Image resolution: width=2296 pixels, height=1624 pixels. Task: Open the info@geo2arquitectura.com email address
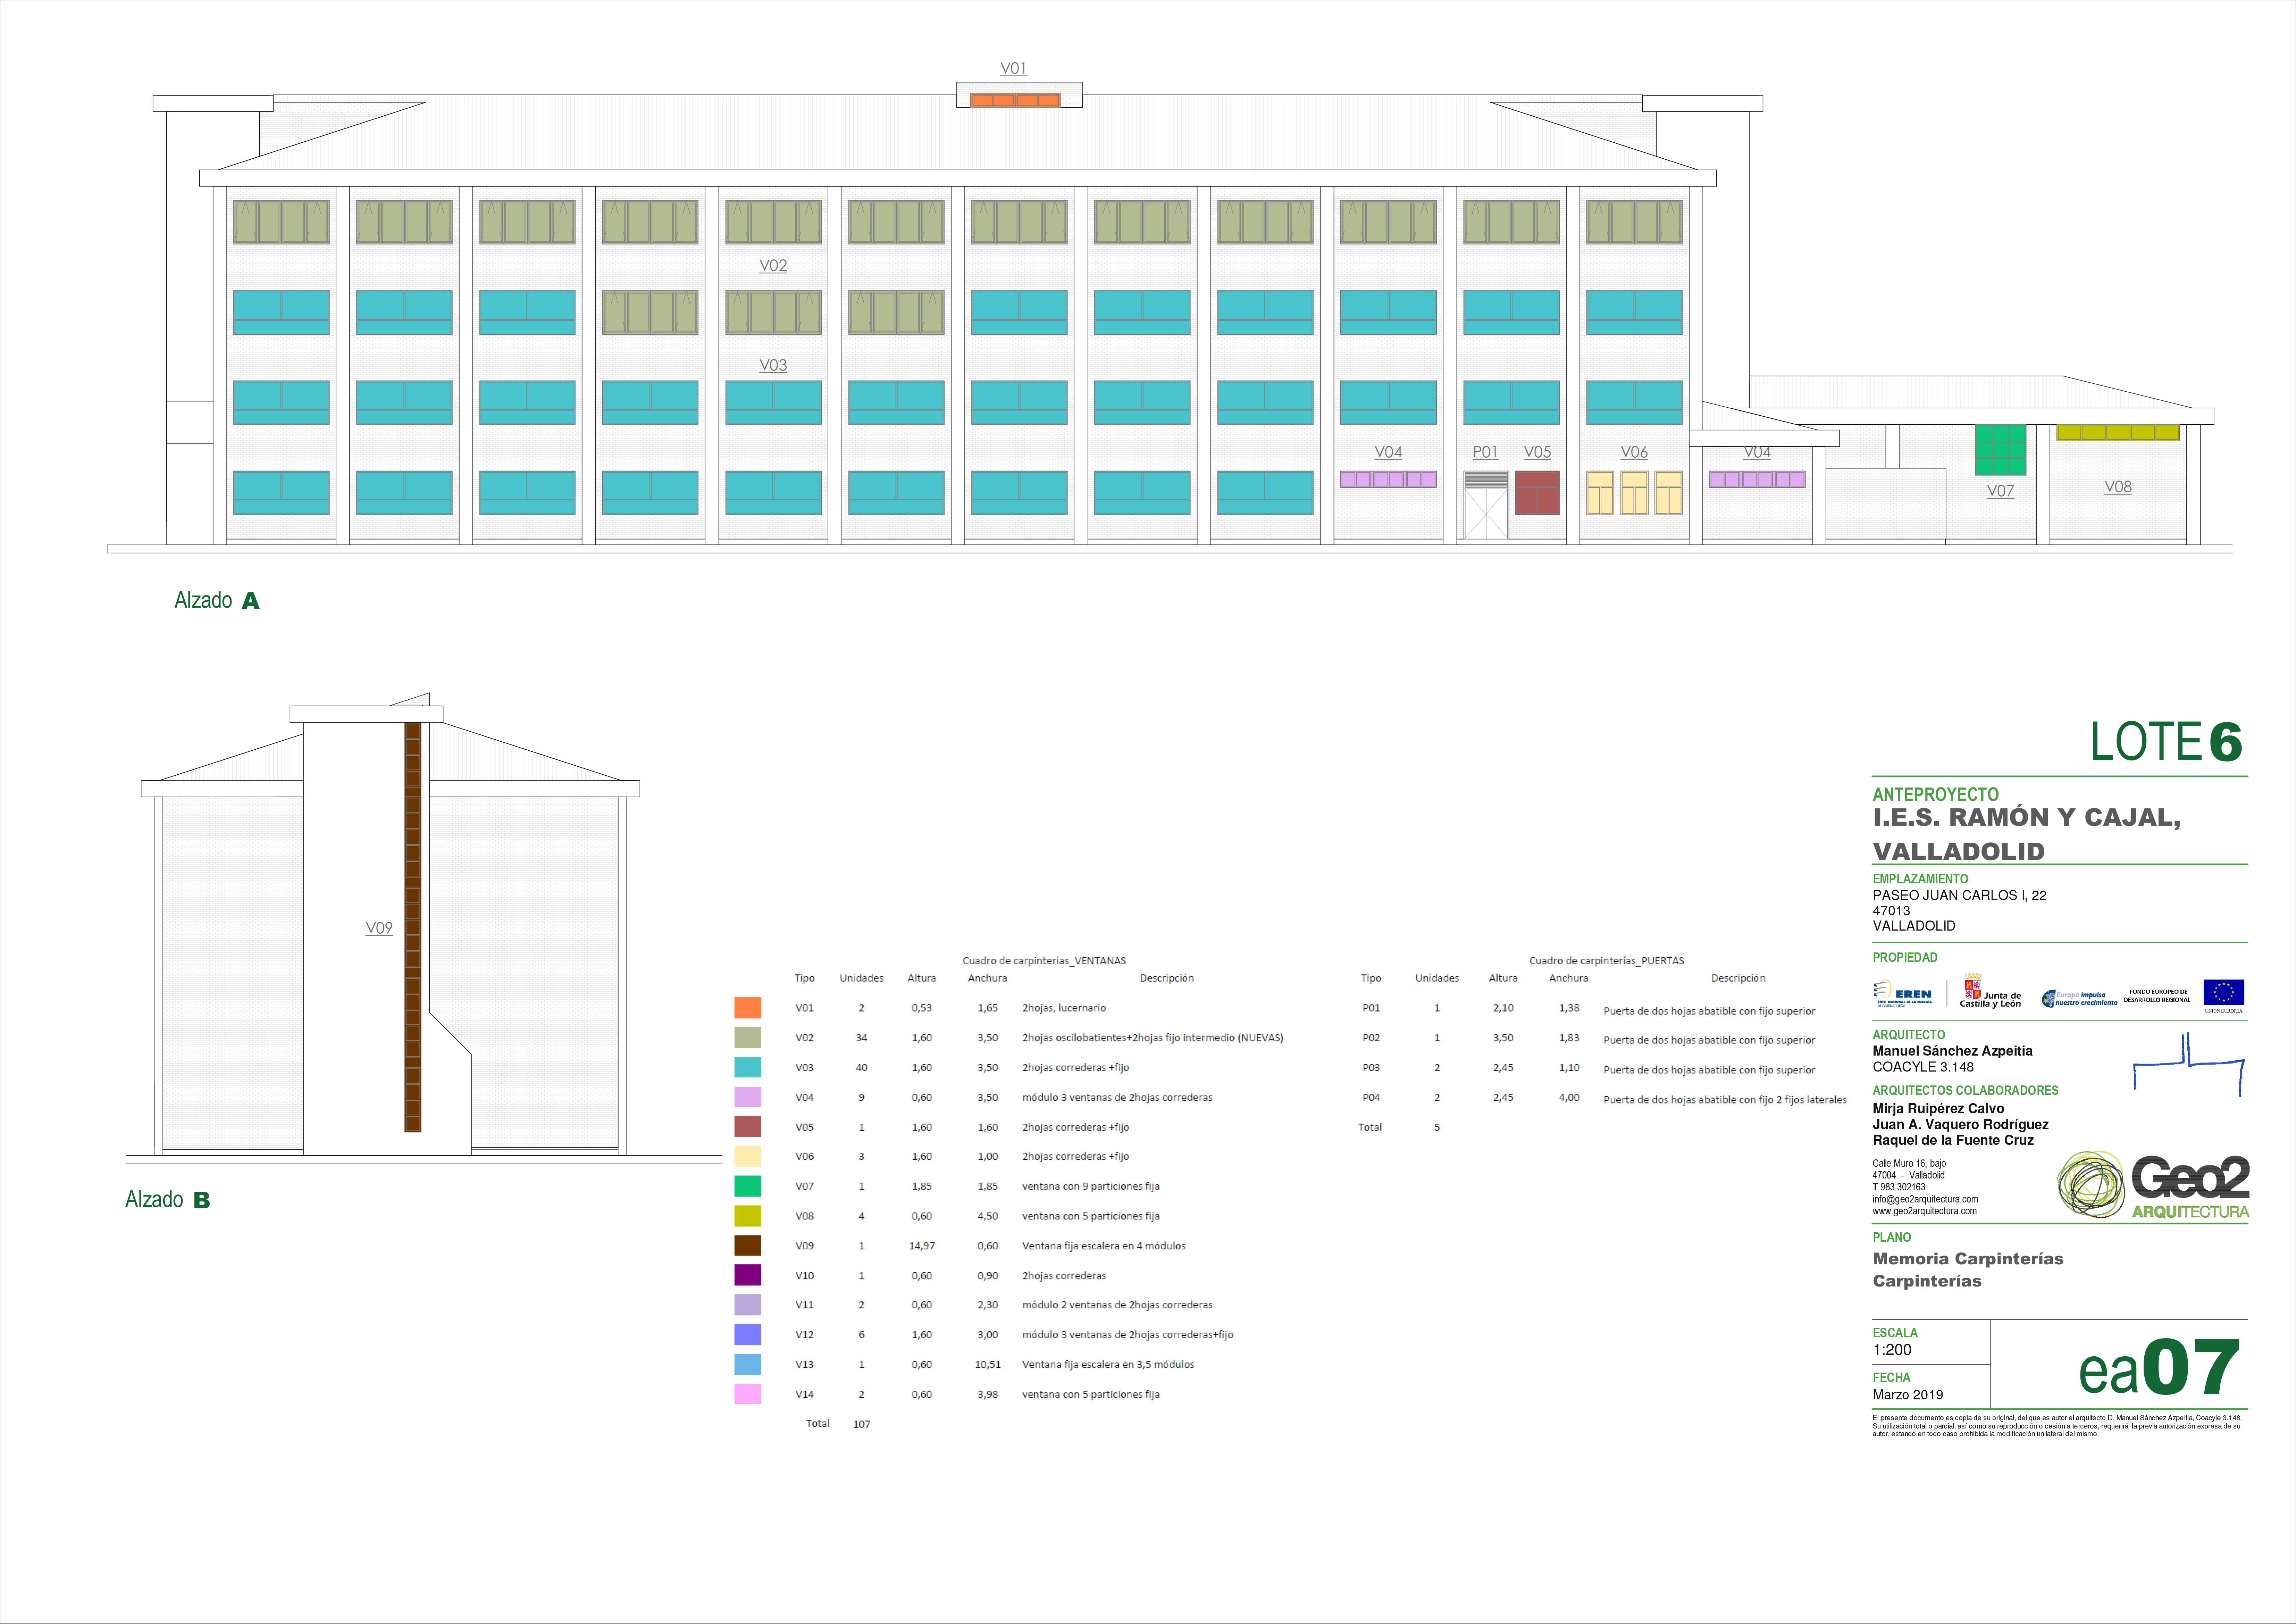[x=1925, y=1199]
